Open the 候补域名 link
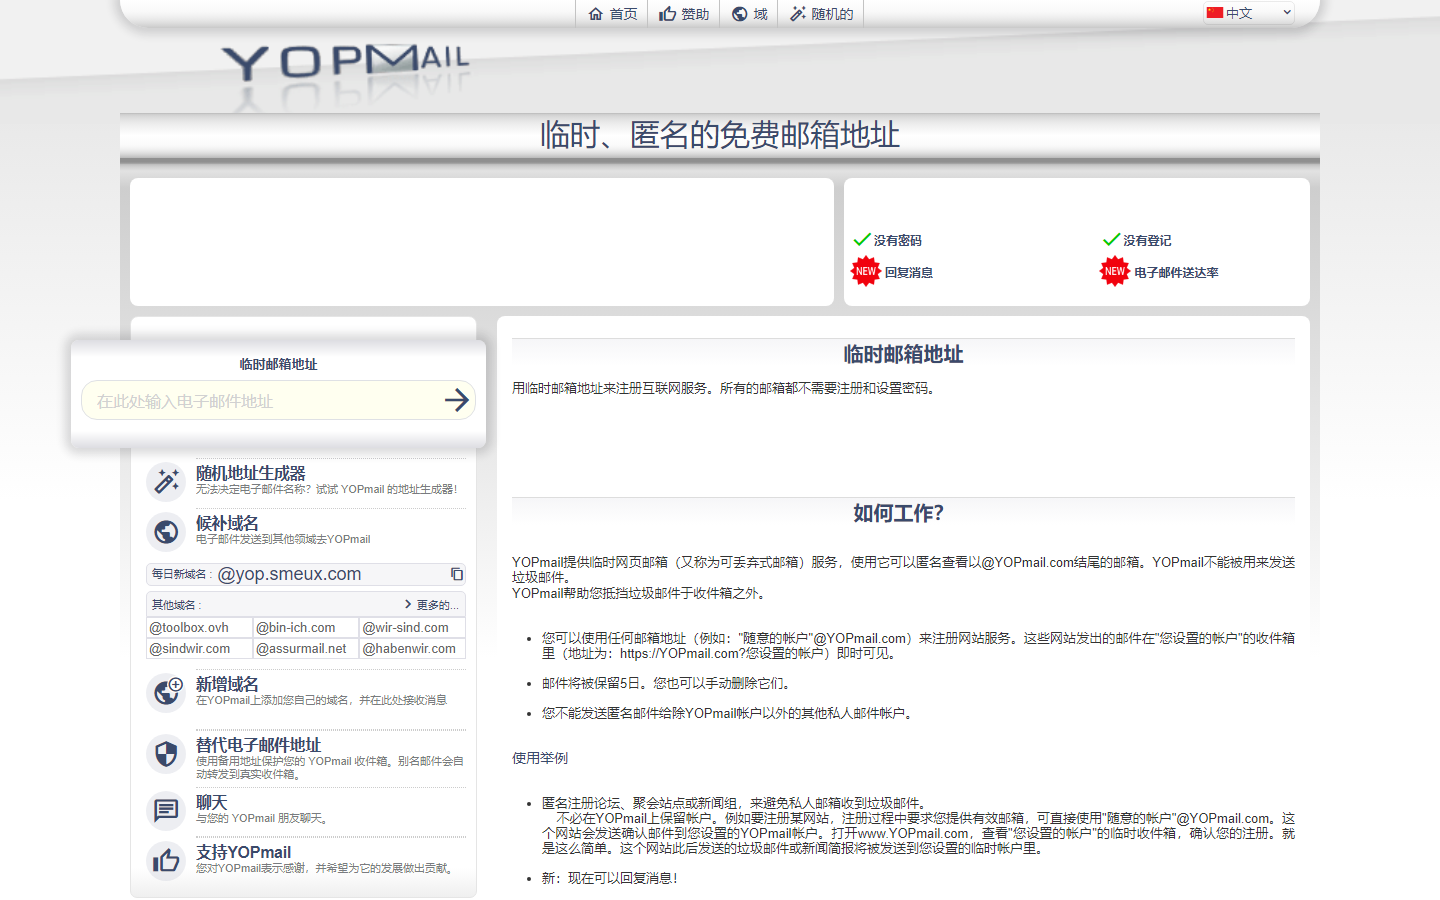The image size is (1440, 900). coord(227,523)
